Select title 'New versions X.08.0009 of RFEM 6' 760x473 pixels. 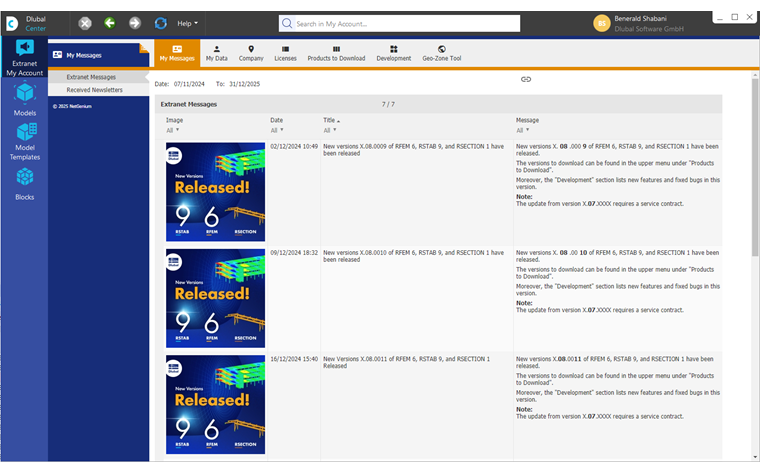pyautogui.click(x=413, y=150)
